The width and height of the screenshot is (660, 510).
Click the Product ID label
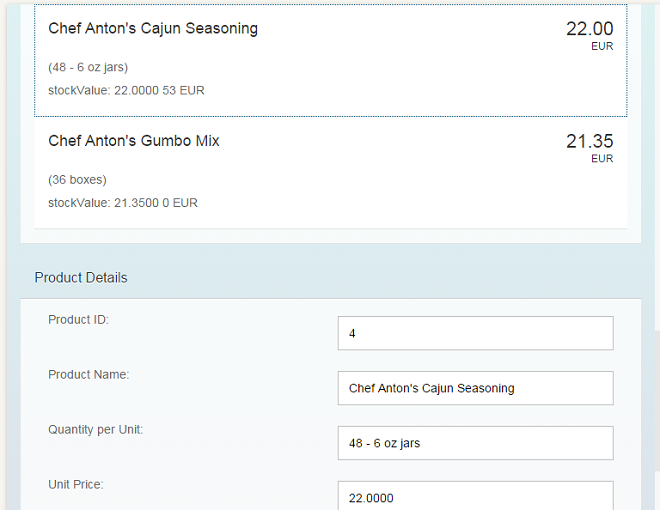(x=78, y=320)
